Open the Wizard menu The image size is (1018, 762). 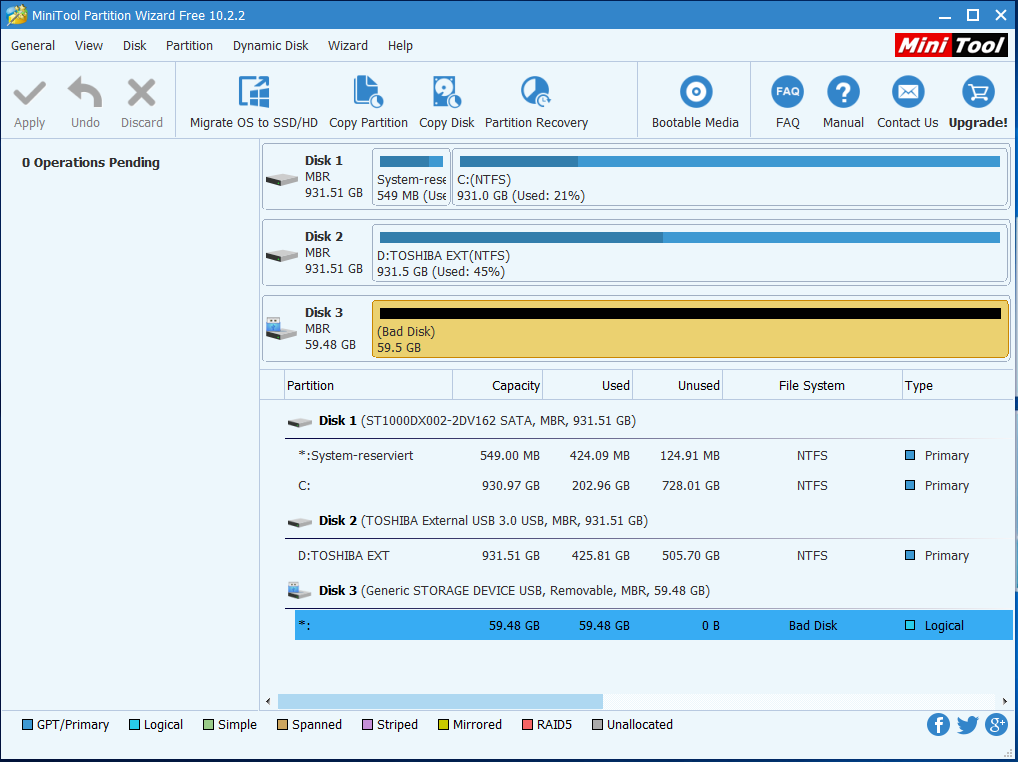point(348,45)
